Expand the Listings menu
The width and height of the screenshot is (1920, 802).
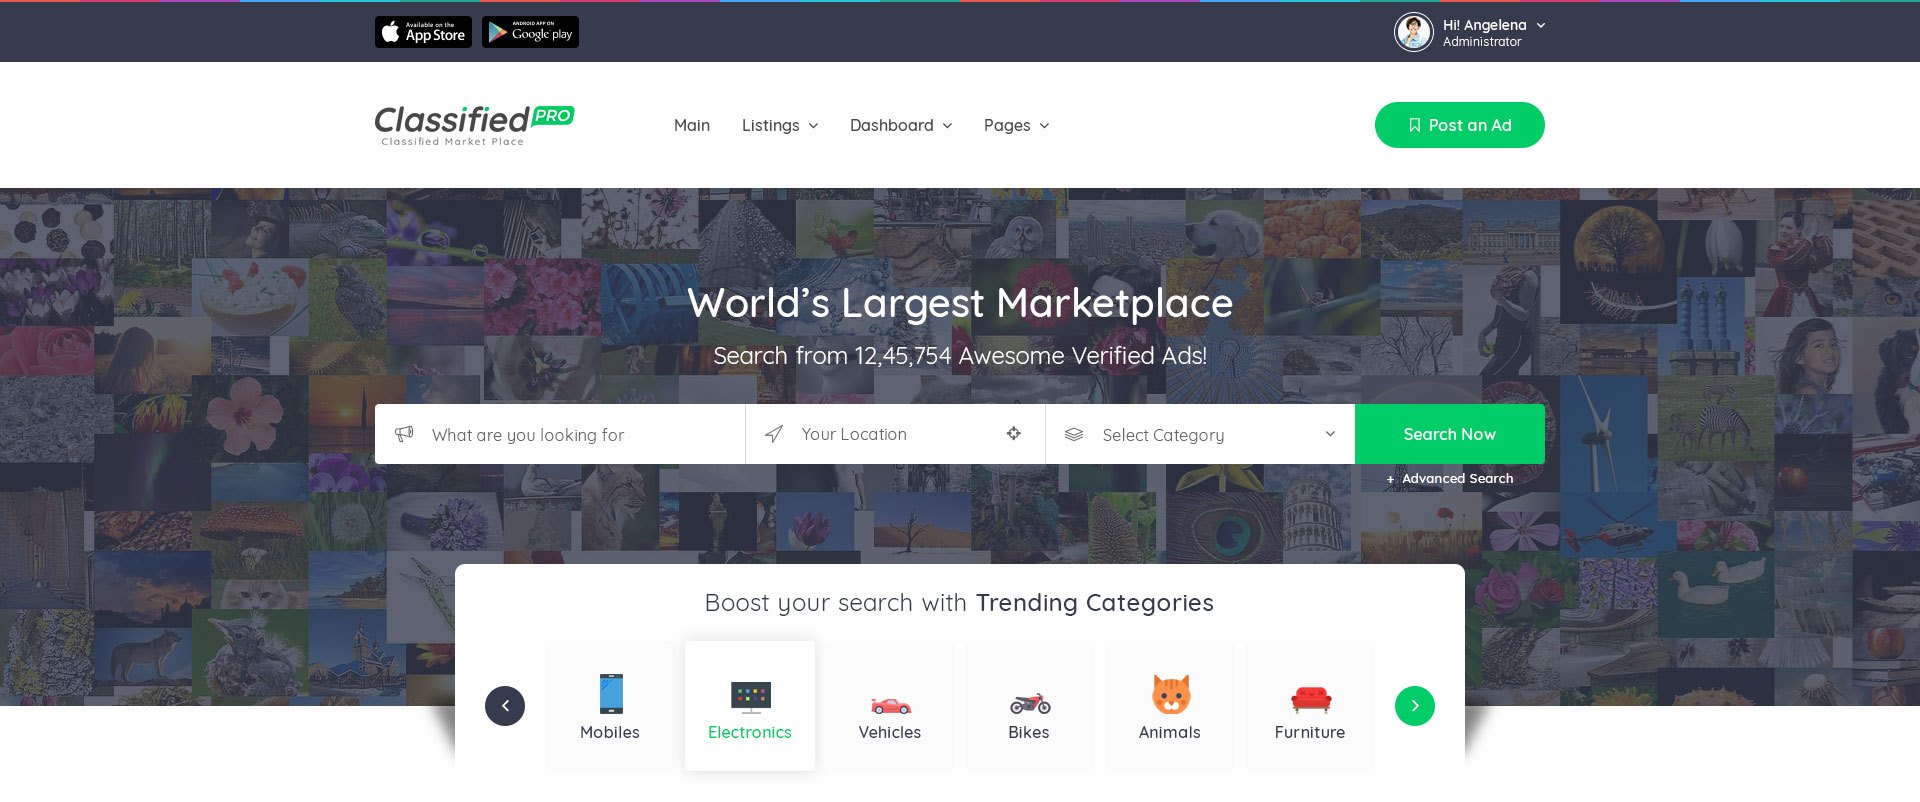779,125
